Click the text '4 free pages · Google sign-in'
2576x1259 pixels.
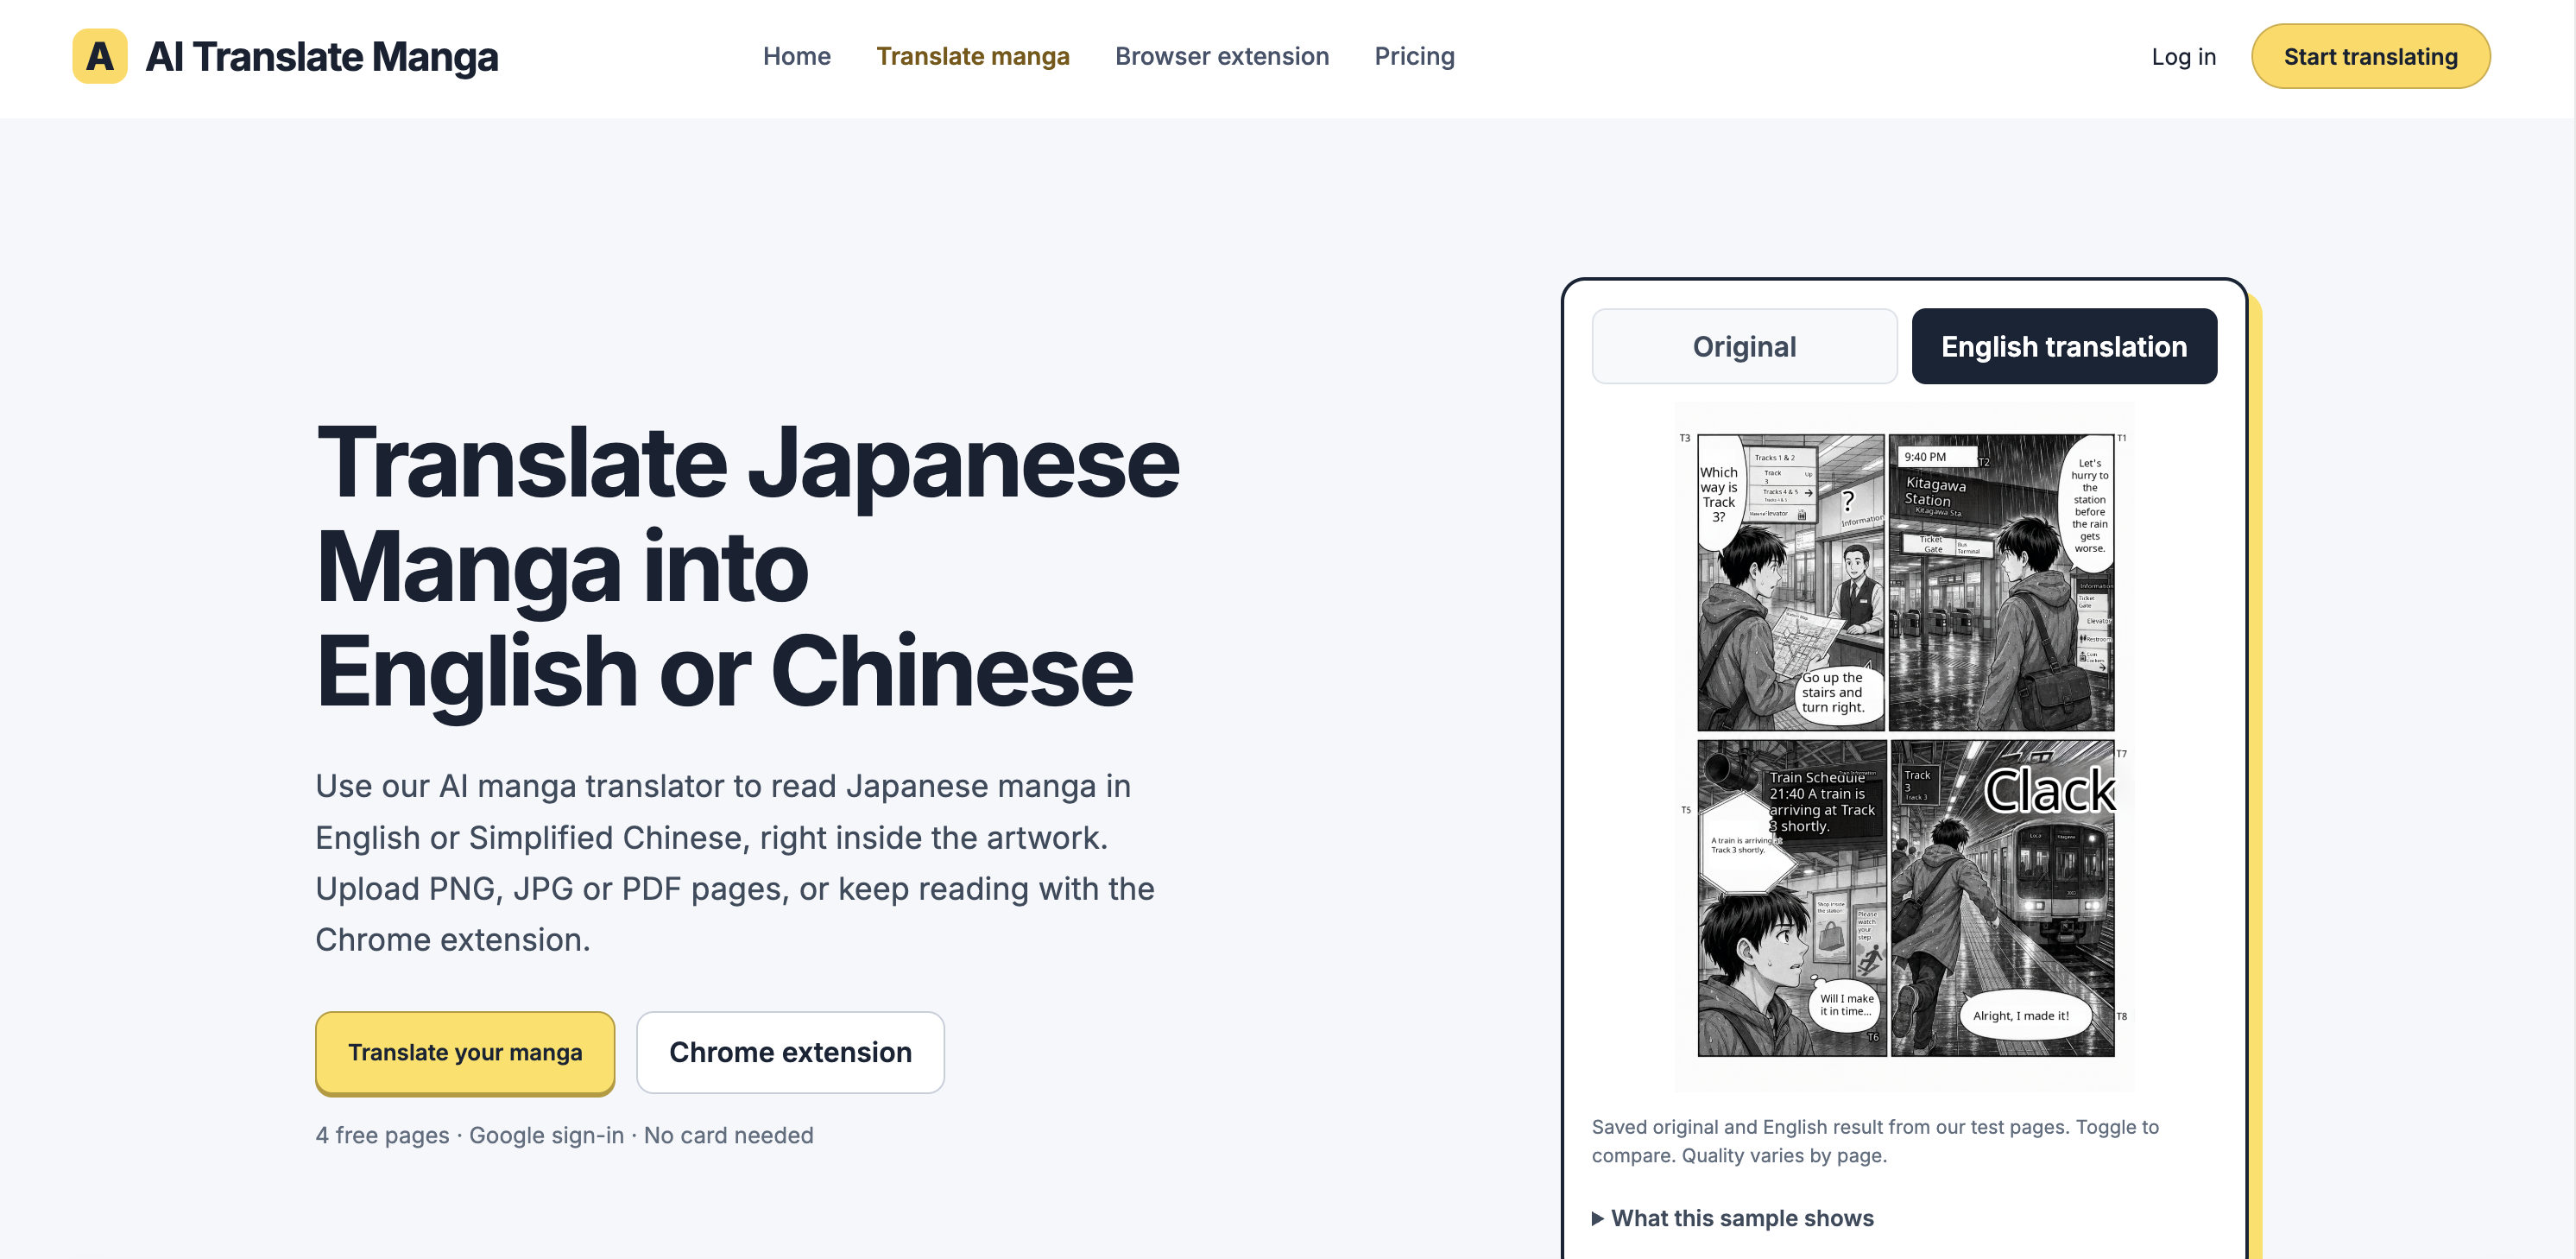(x=469, y=1135)
